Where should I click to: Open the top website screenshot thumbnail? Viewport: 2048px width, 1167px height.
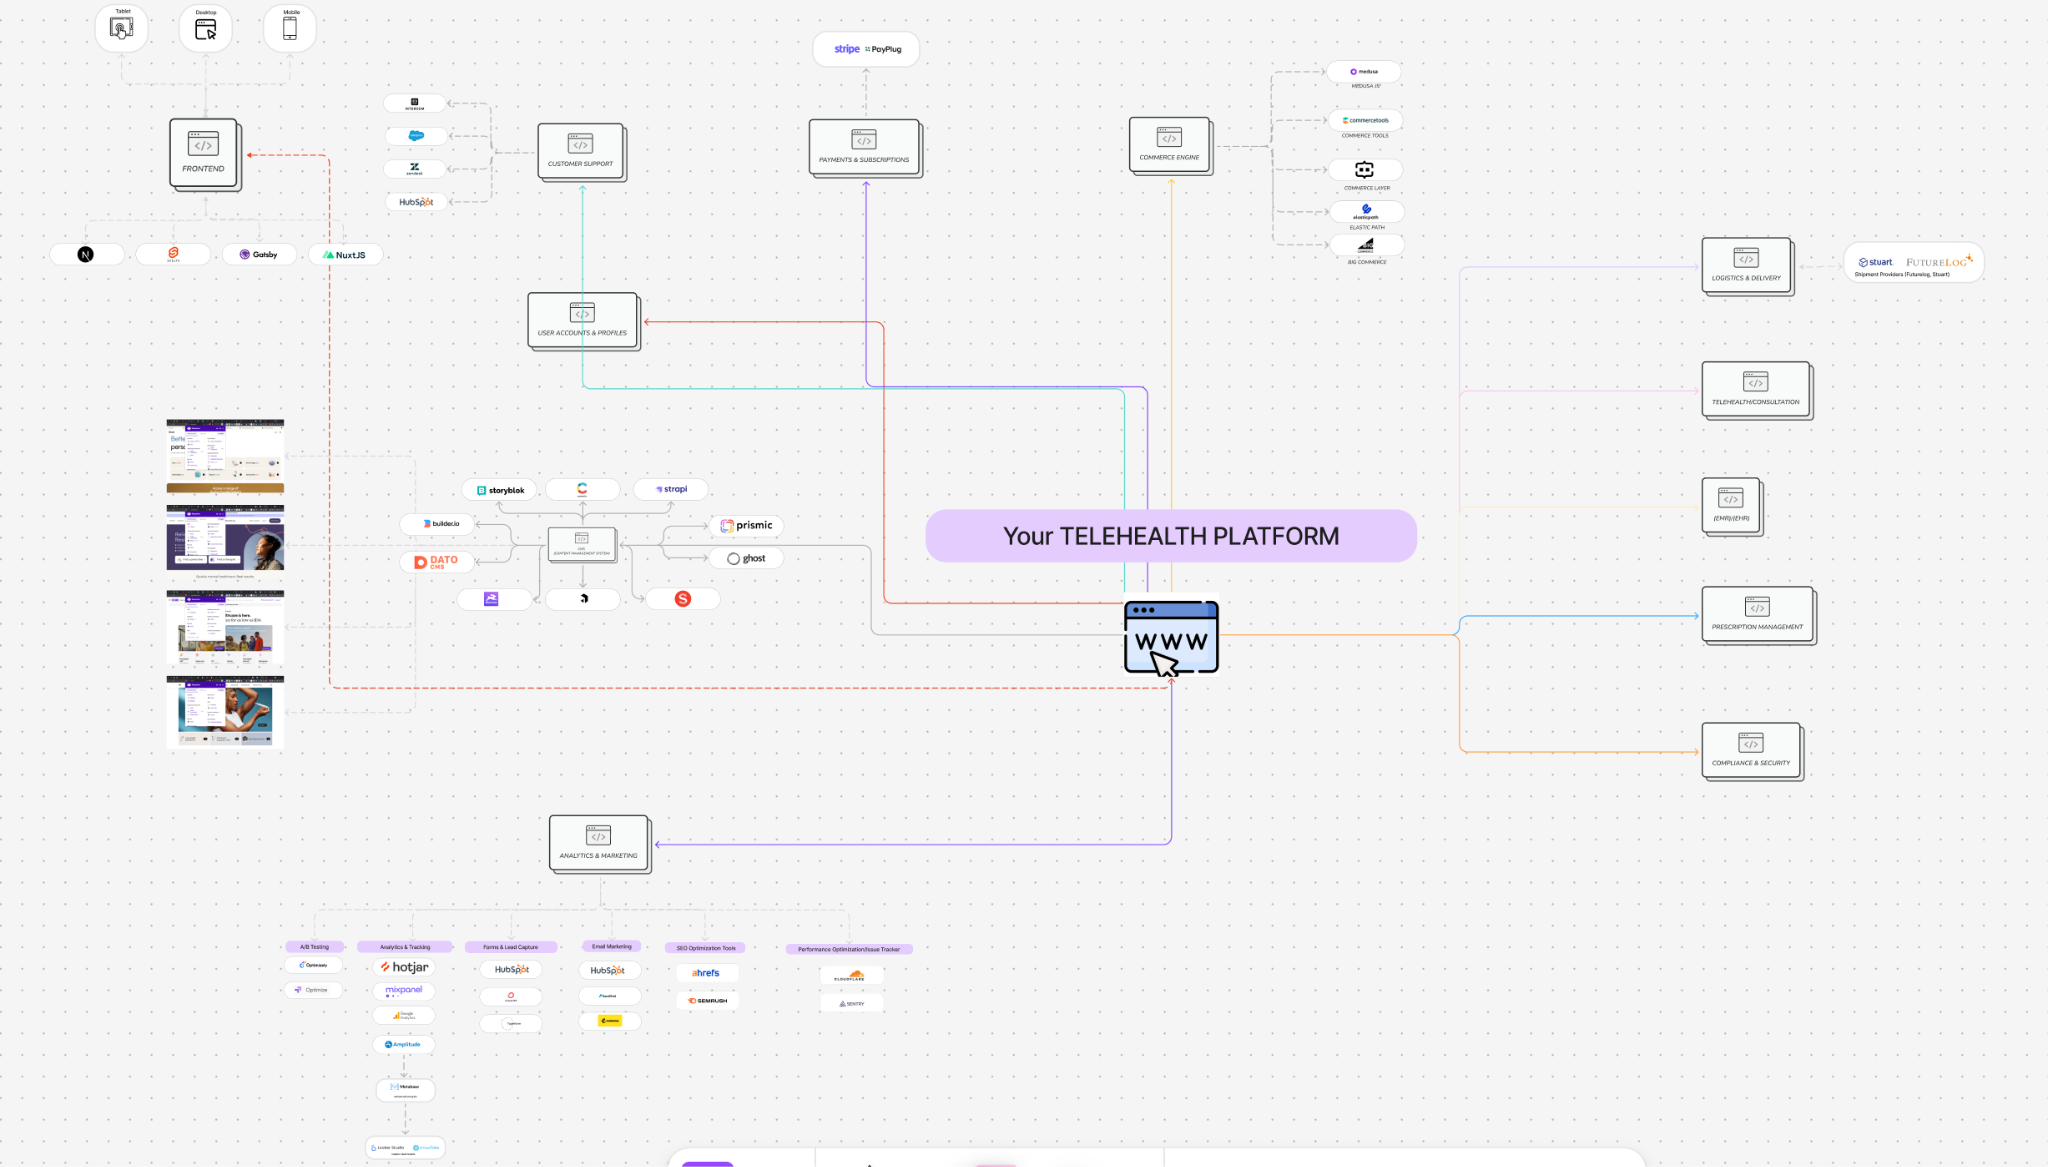click(x=225, y=456)
